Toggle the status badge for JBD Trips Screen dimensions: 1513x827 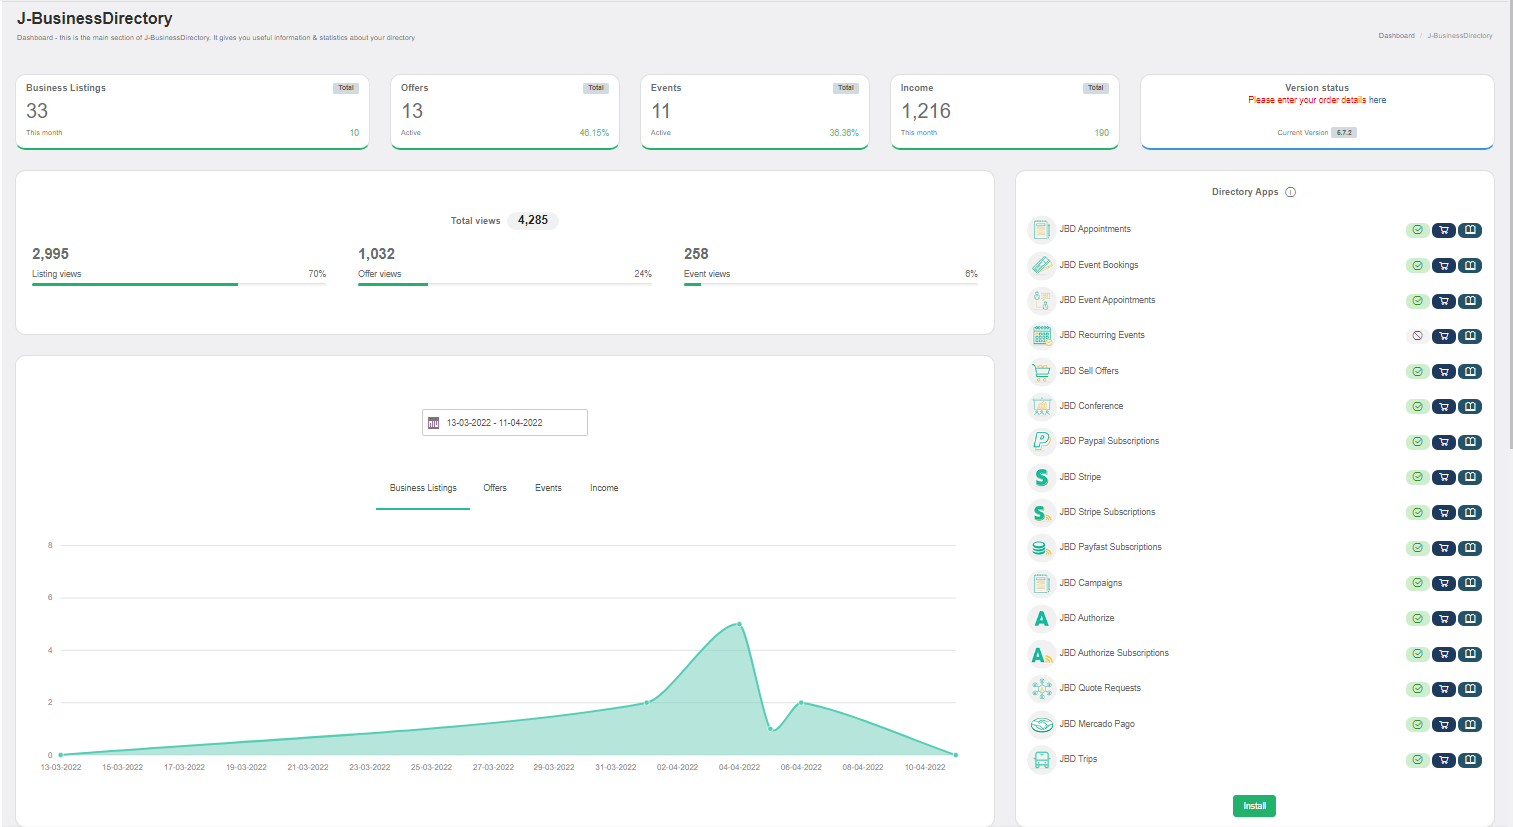pos(1417,760)
